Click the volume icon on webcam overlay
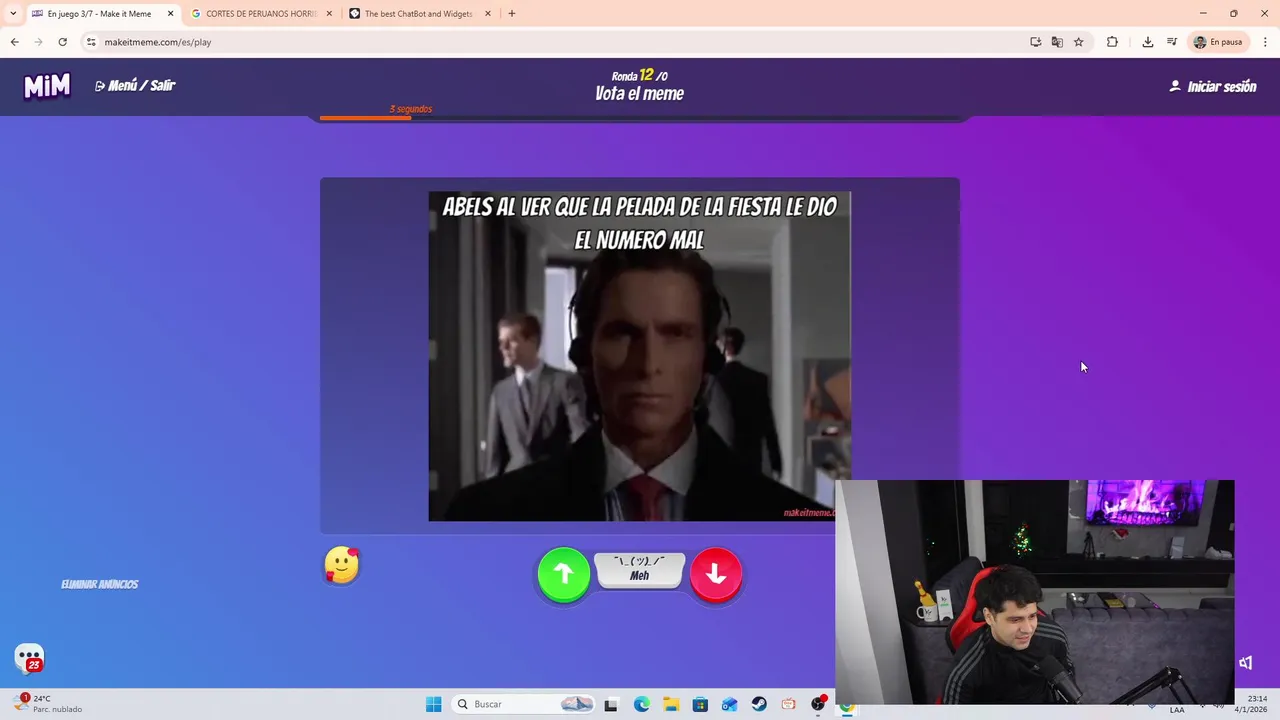Screen dimensions: 1280x720 1246,663
